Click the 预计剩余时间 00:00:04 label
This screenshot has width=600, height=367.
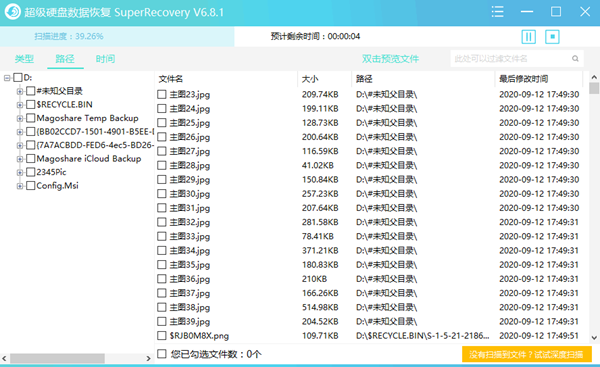[x=315, y=36]
